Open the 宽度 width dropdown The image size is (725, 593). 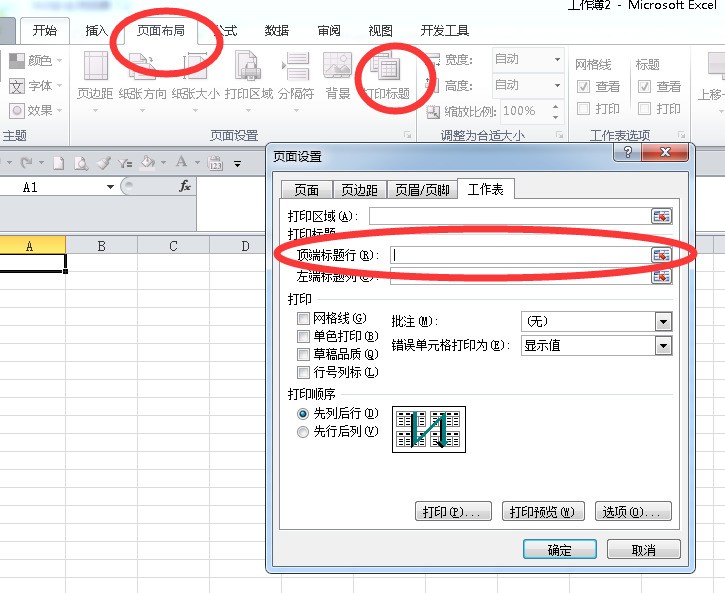pyautogui.click(x=557, y=60)
